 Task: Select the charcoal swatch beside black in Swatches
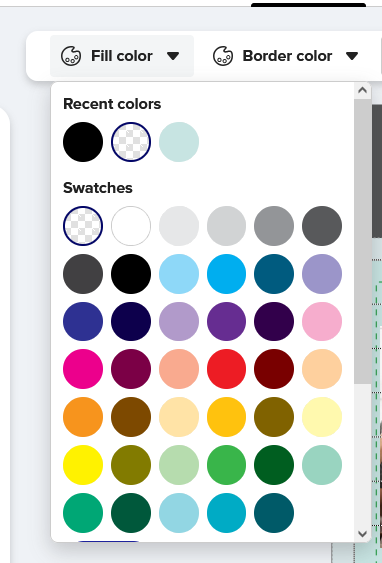tap(83, 274)
